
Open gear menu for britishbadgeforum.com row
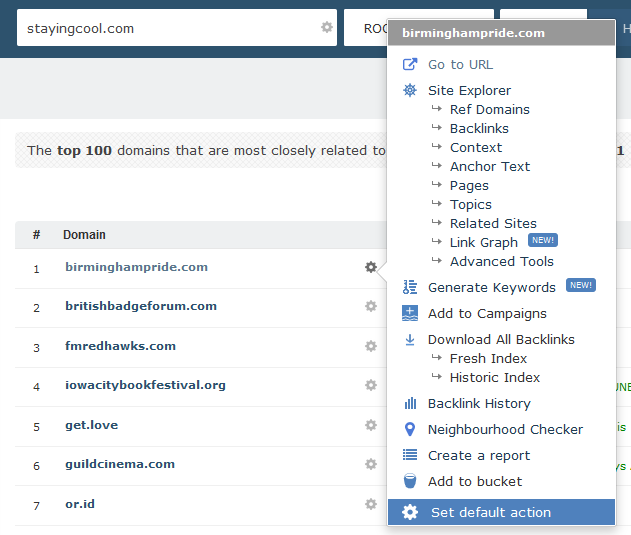pos(371,306)
